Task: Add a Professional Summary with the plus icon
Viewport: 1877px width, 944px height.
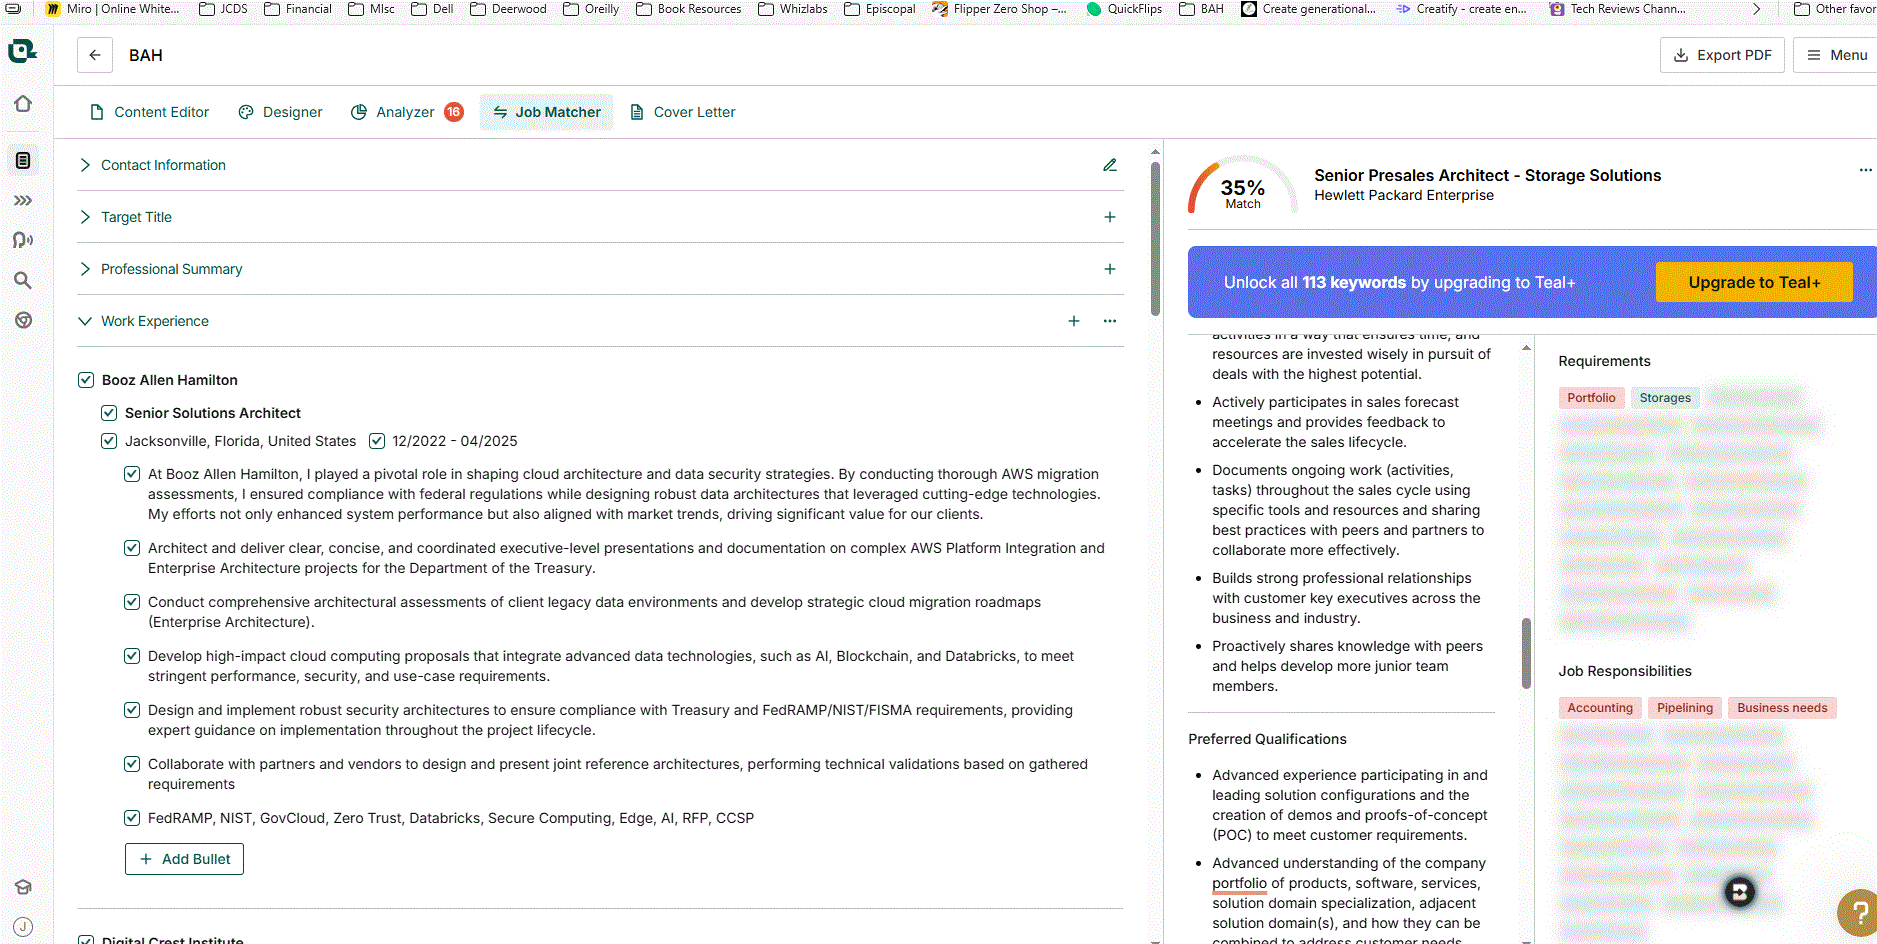Action: coord(1110,269)
